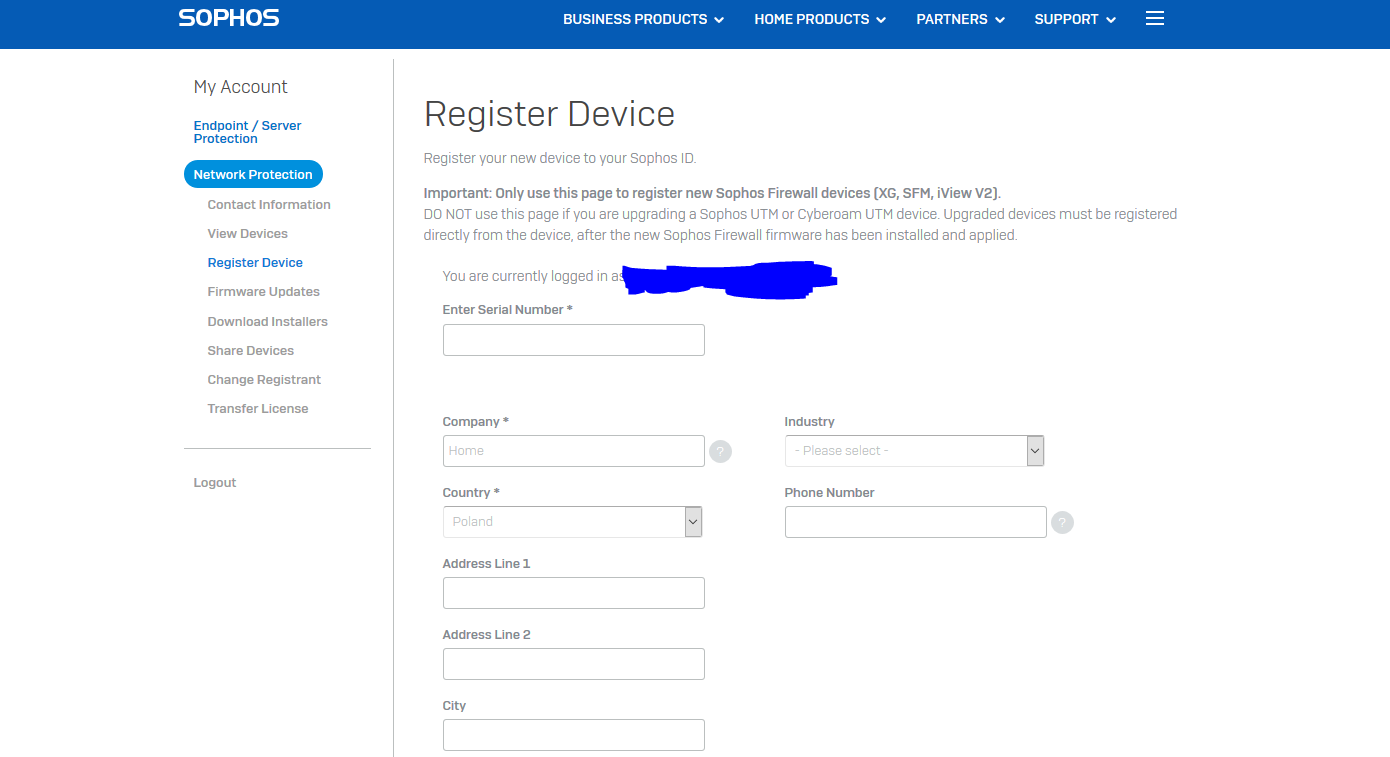Click the Register Device page title
This screenshot has width=1390, height=757.
pos(549,114)
